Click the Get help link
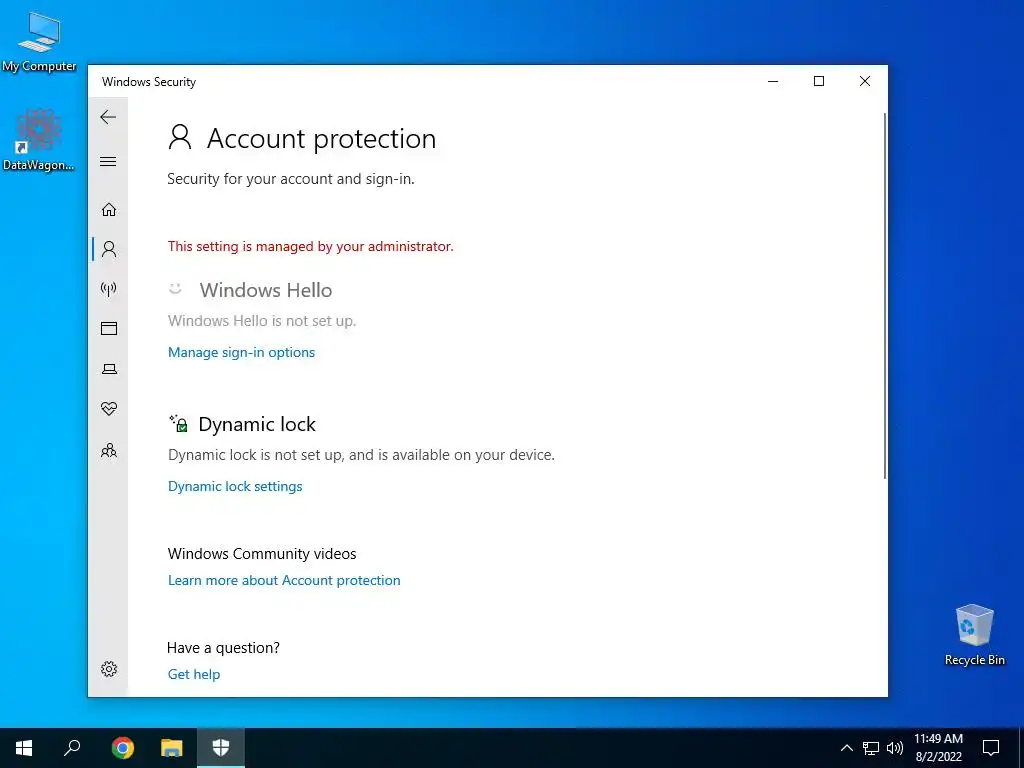Screen dimensions: 1024x768 pyautogui.click(x=193, y=674)
